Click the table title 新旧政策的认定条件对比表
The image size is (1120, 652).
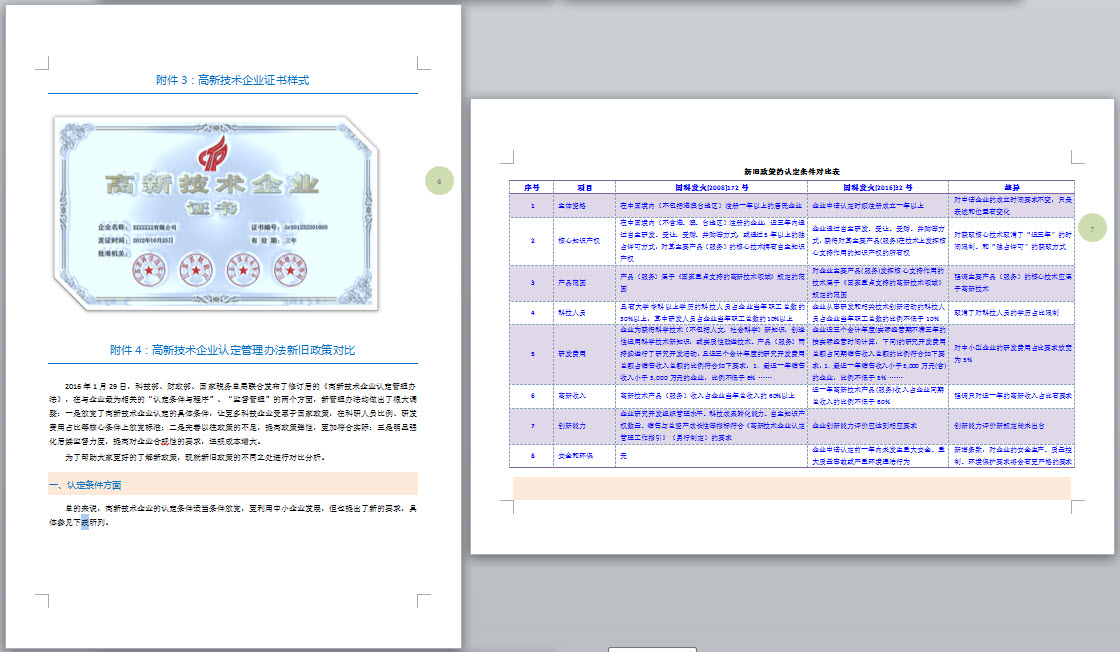[x=791, y=171]
